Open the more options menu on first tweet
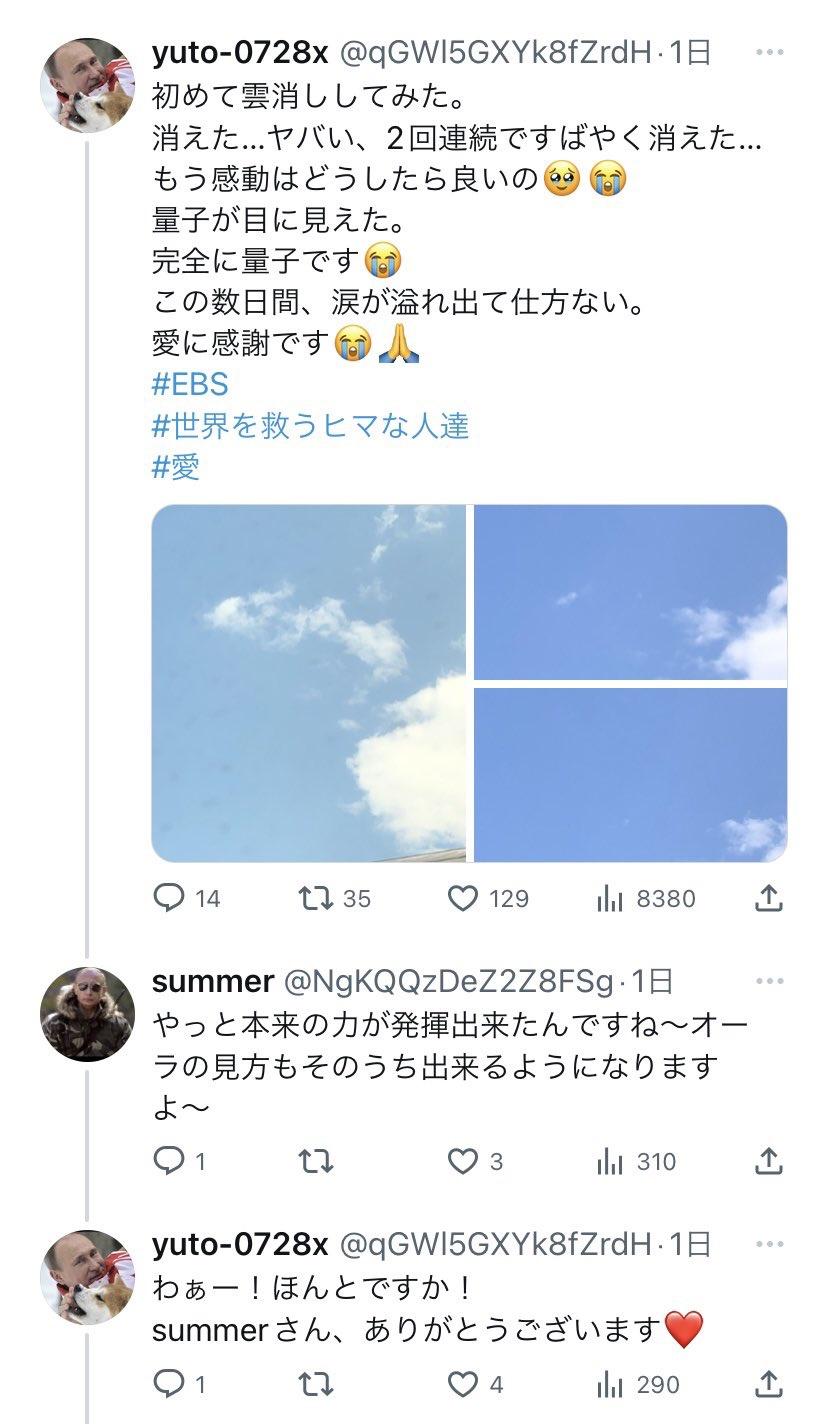The image size is (828, 1424). point(770,52)
